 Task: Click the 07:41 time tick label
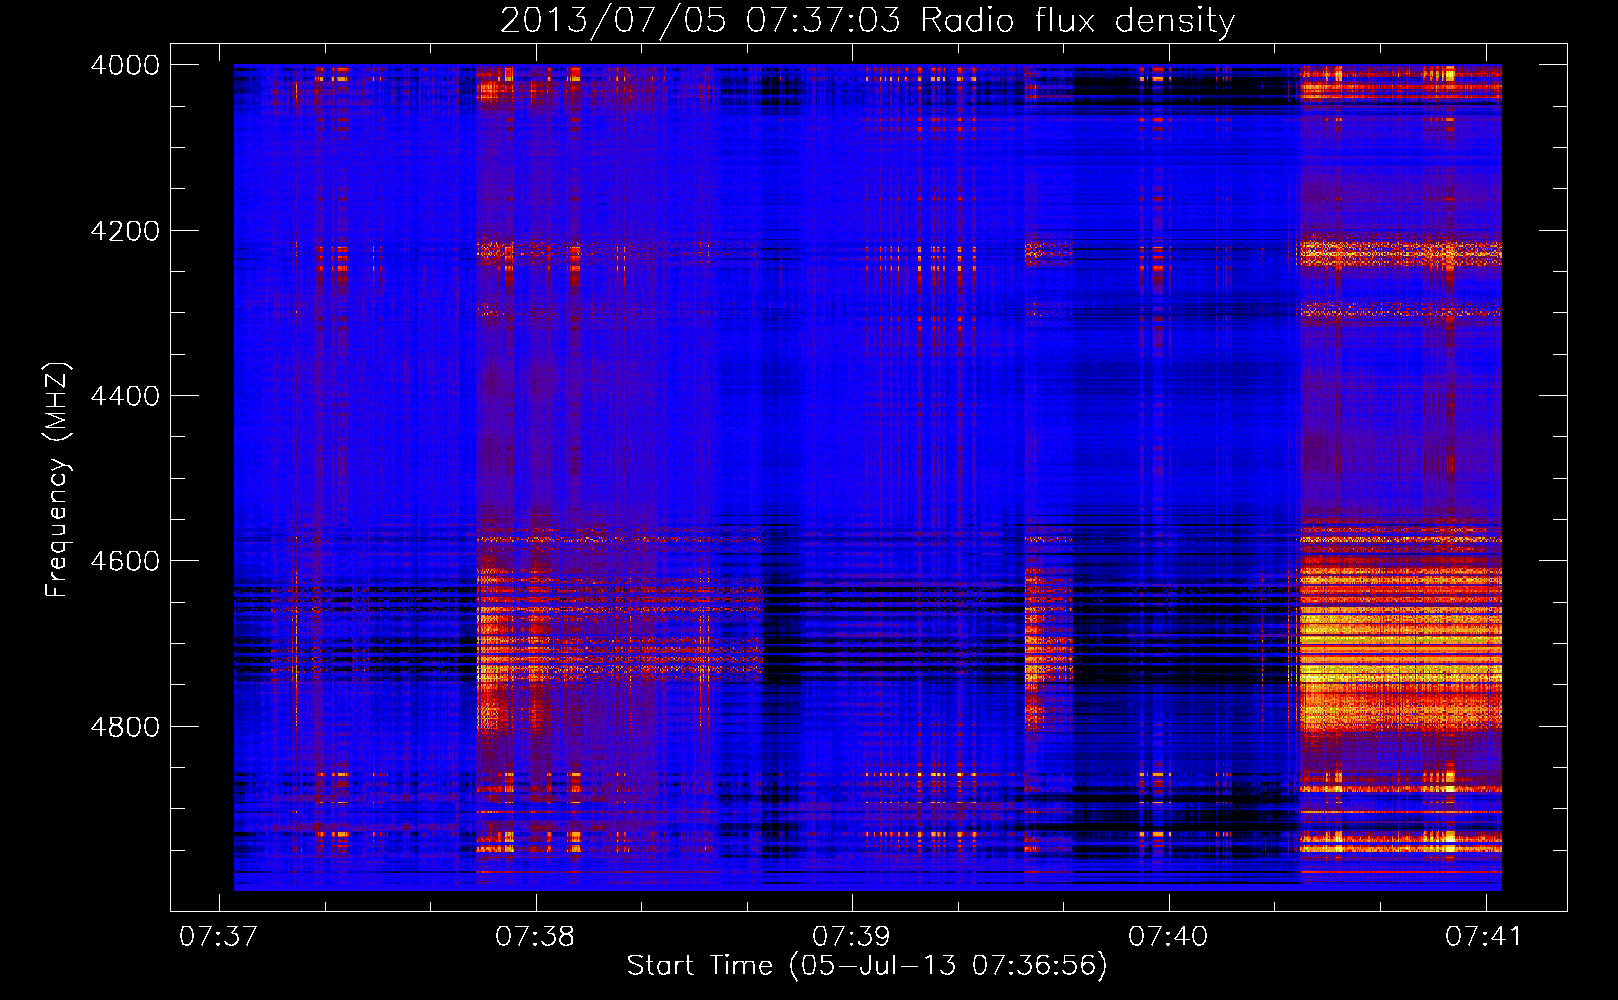pos(1484,936)
